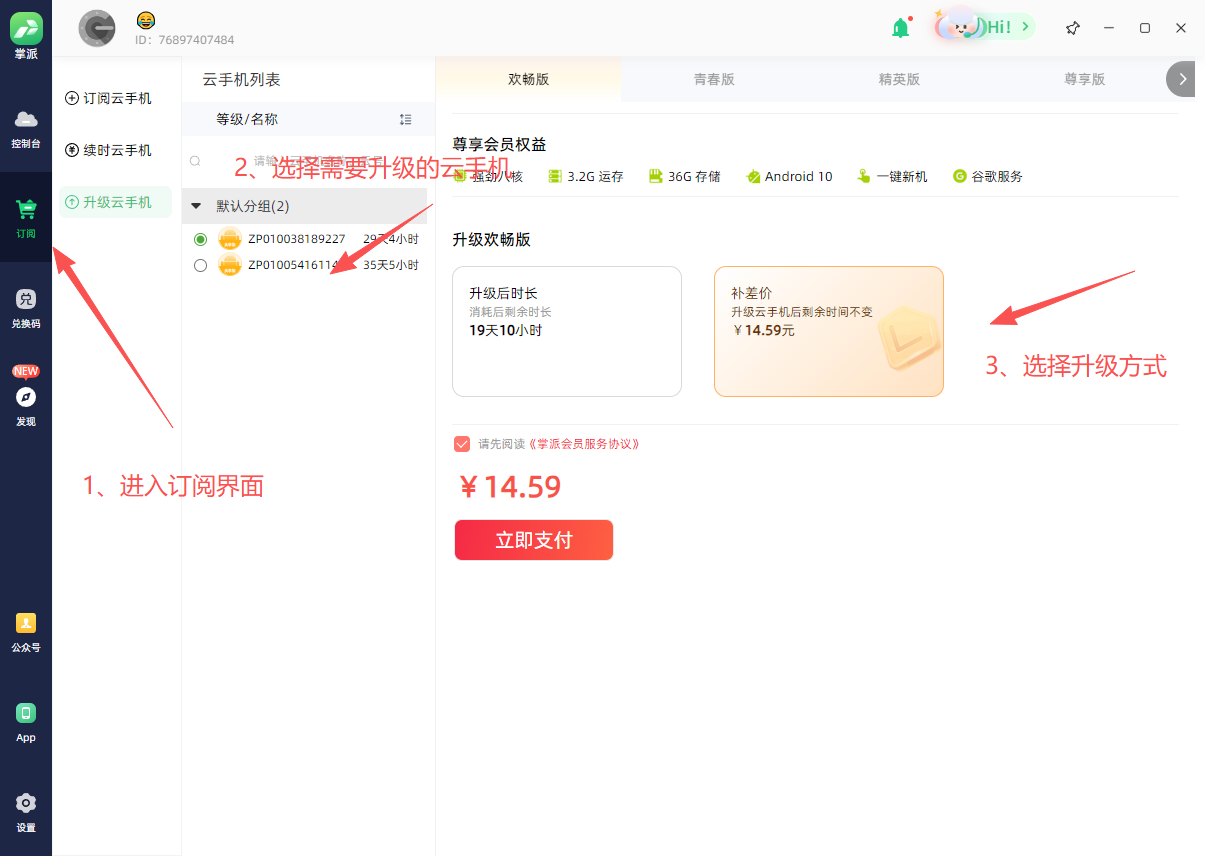Viewport: 1205px width, 856px height.
Task: Switch to the 欢畅版 tab
Action: (528, 80)
